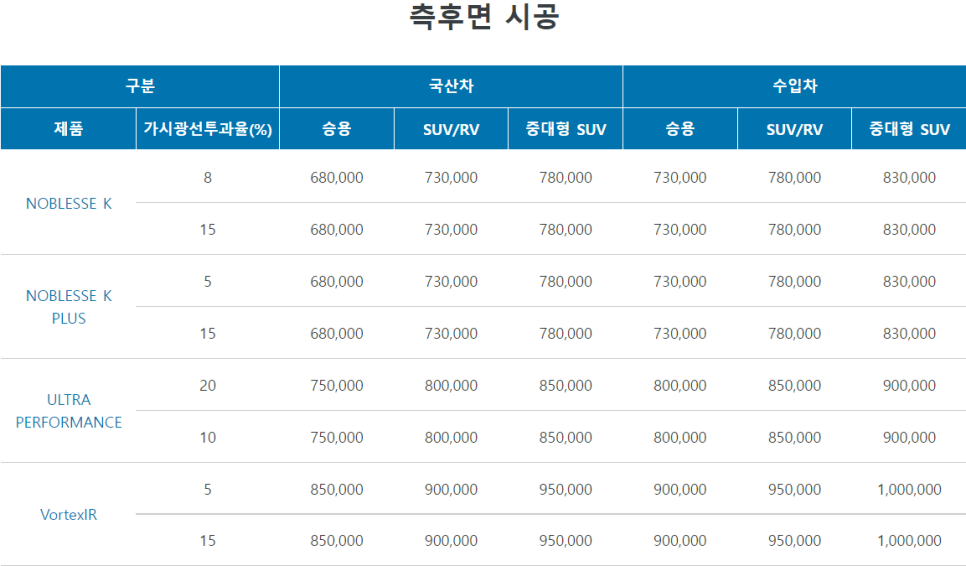The height and width of the screenshot is (566, 966).
Task: Click domestic SUV/RV 730,000 in NOBLESSE K PLUS 15% row
Action: point(451,334)
